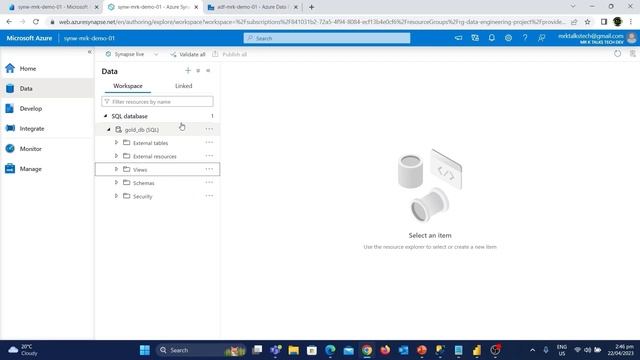
Task: Open directory and subscription switcher icon
Action: pyautogui.click(x=475, y=38)
